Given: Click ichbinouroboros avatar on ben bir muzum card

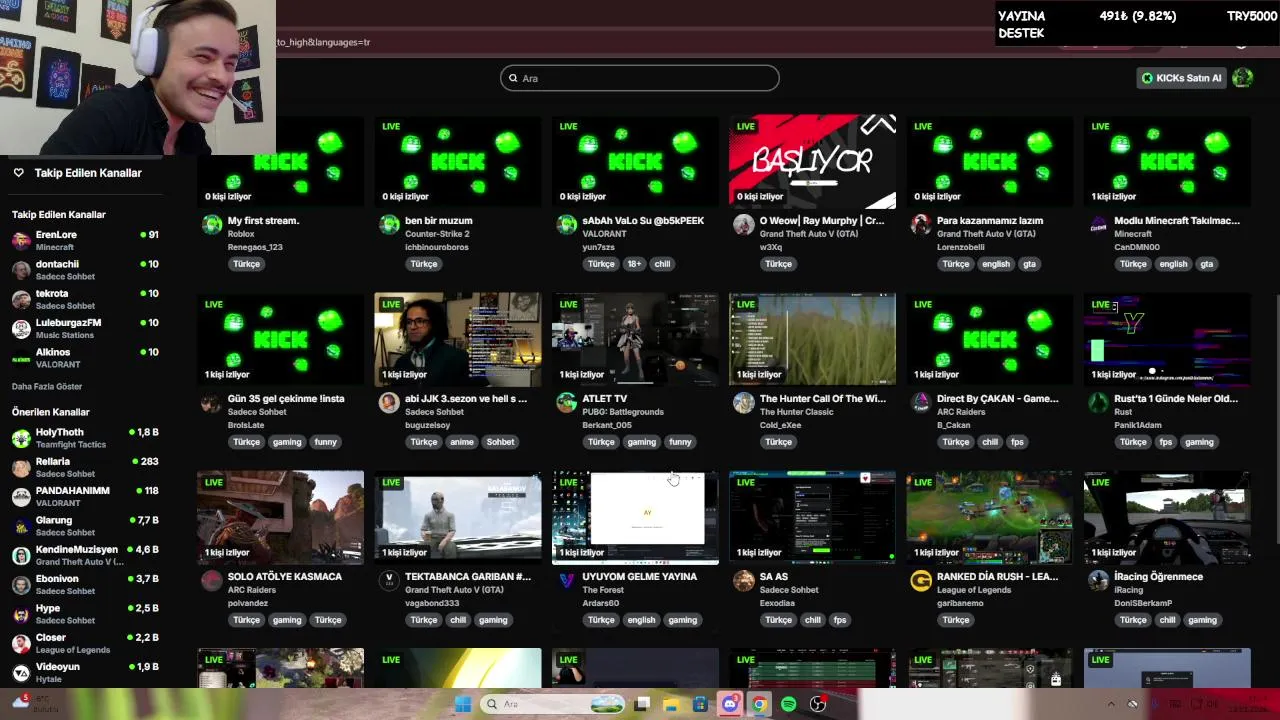Looking at the screenshot, I should 389,225.
